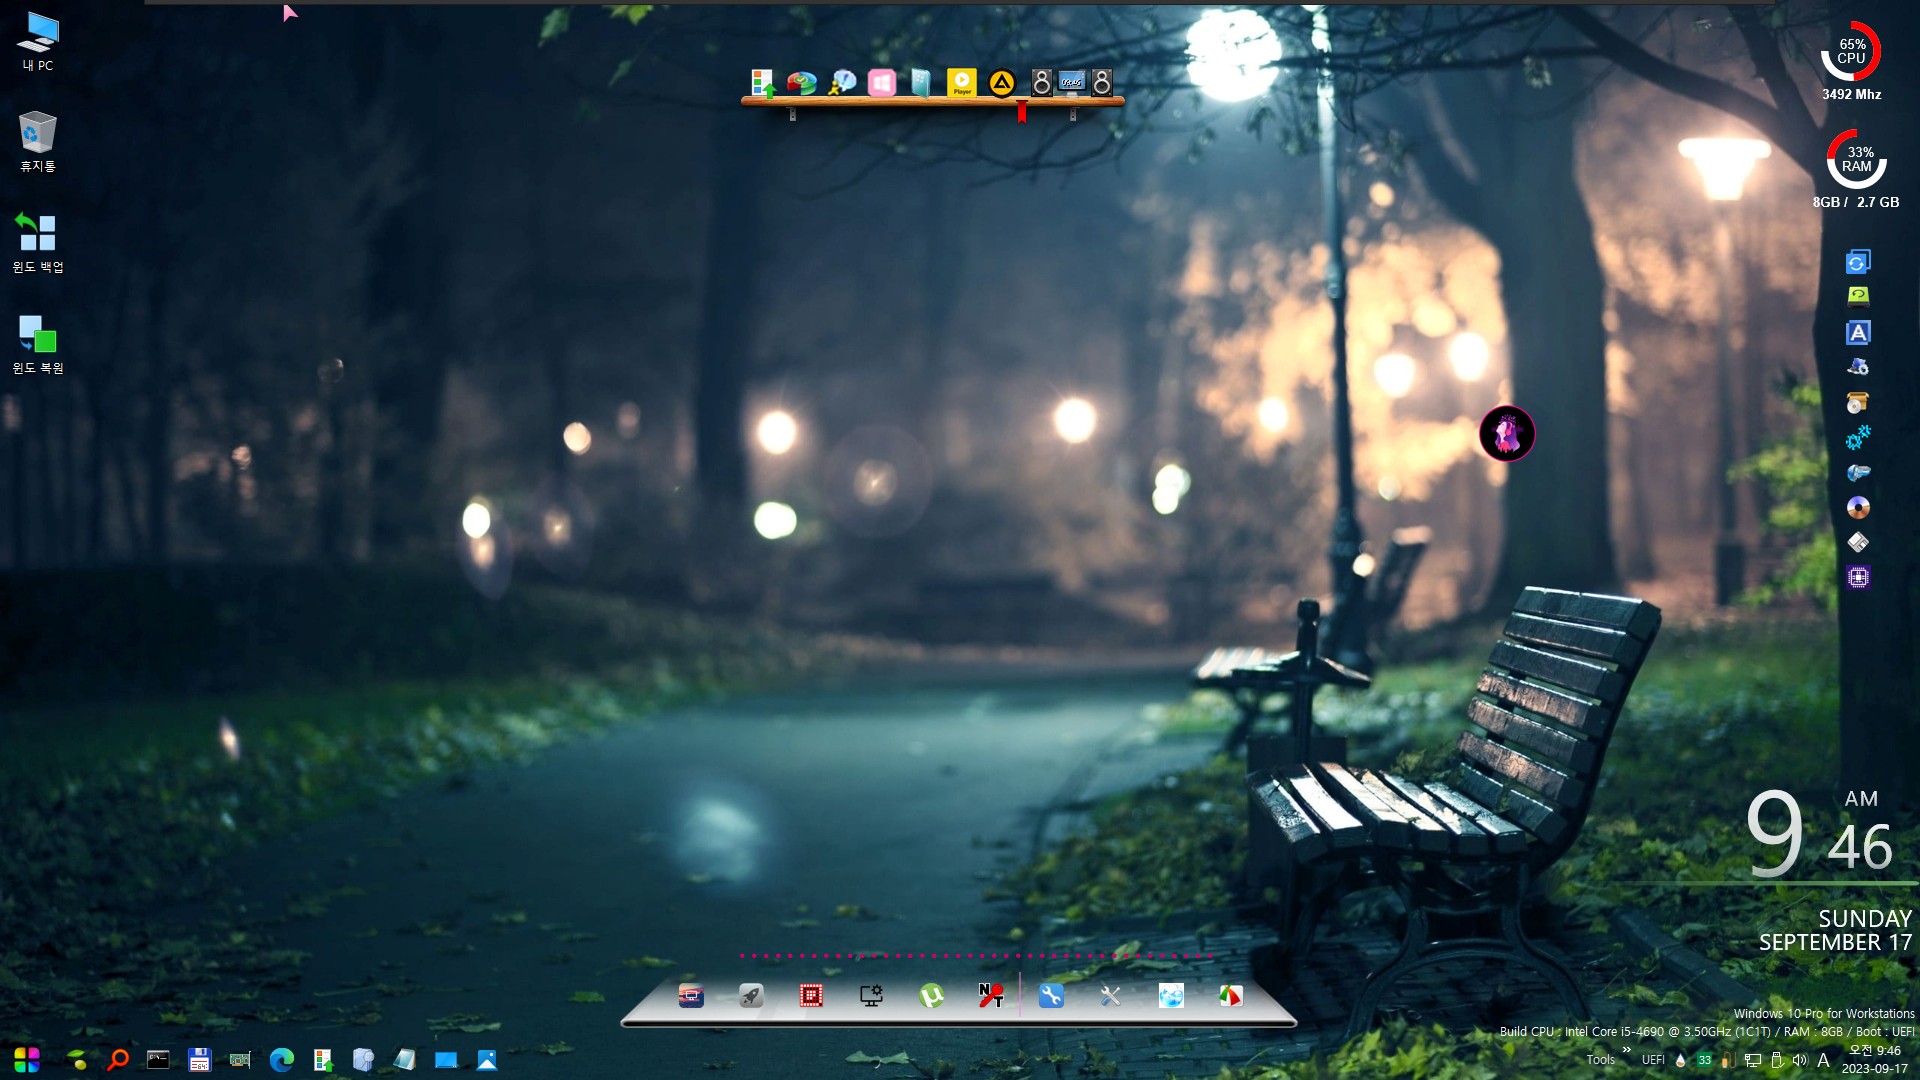Open the 윈도 백업 shortcut

[x=38, y=243]
